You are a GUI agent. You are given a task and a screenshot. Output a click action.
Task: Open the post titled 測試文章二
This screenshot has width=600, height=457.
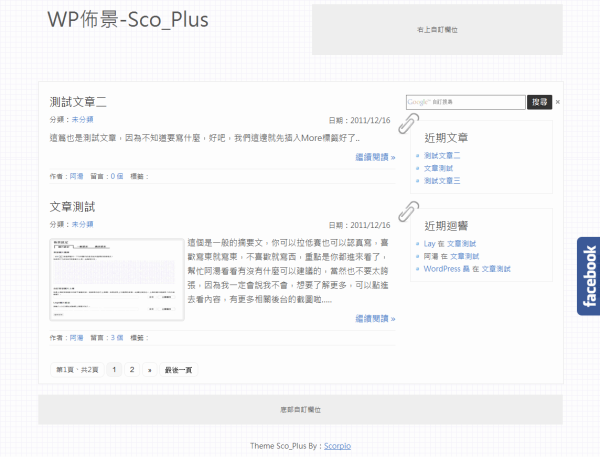click(x=78, y=102)
